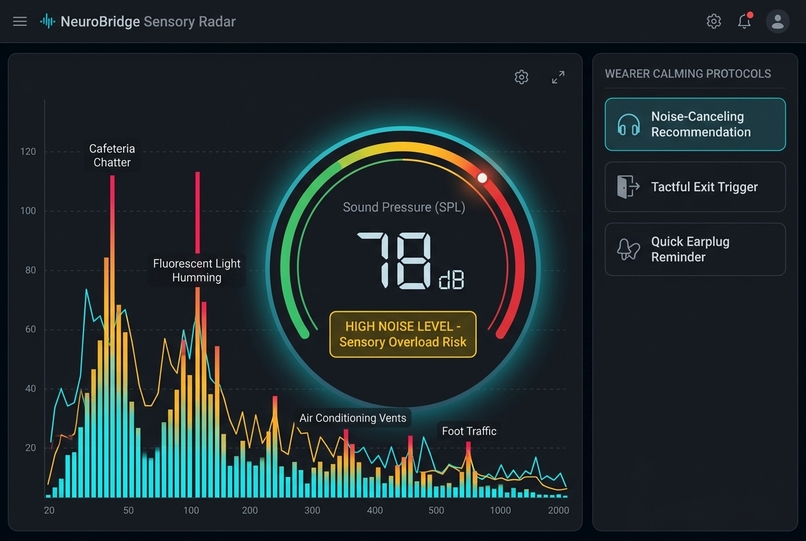The image size is (806, 541).
Task: Click the red peak bar below Foot Traffic
Action: [468, 450]
